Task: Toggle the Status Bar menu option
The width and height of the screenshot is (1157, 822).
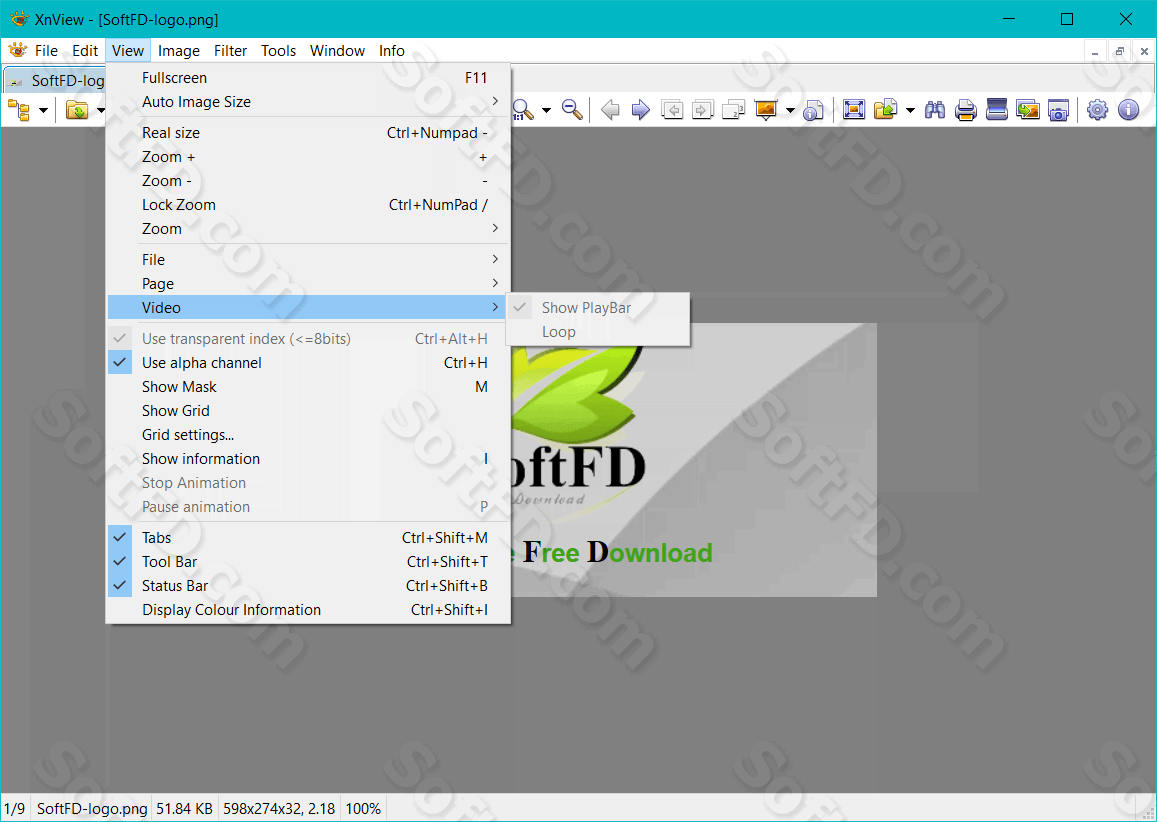Action: click(308, 586)
